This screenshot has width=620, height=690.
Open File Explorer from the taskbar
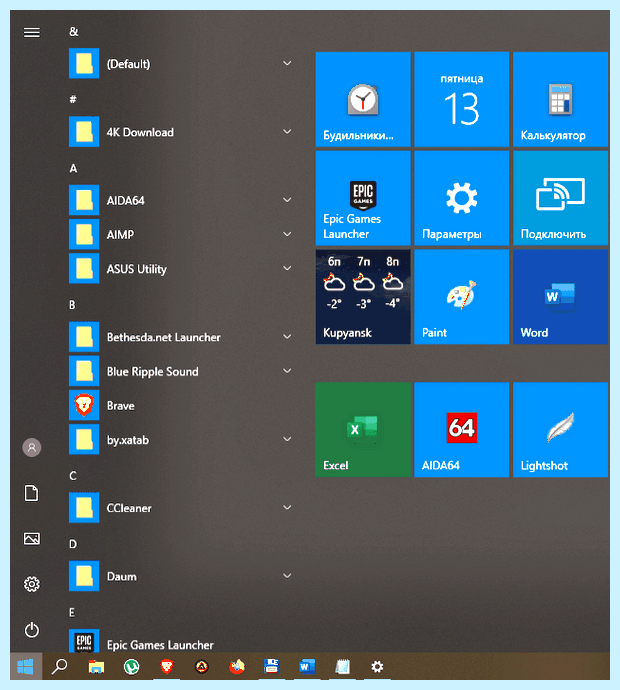[x=96, y=667]
